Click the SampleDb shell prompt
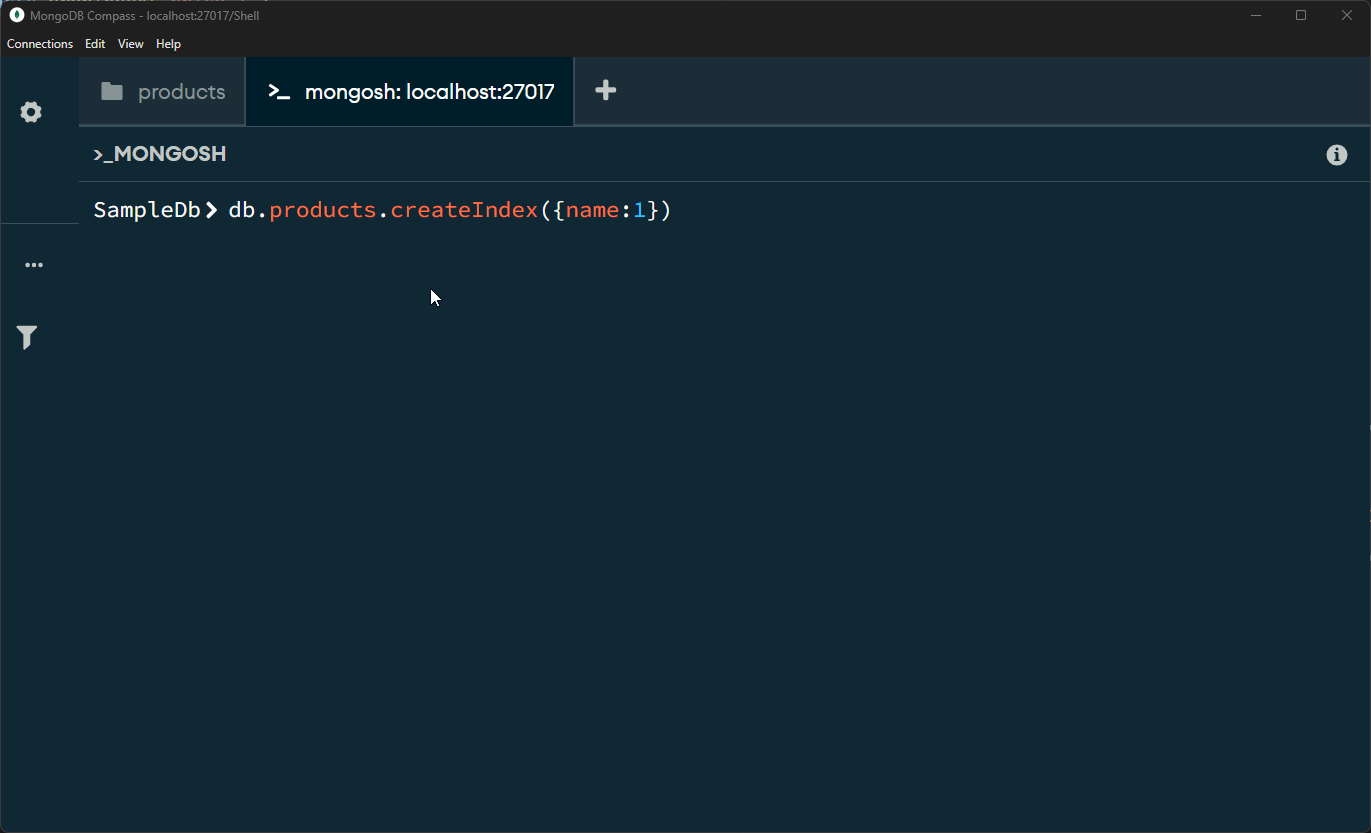This screenshot has height=833, width=1371. coord(147,210)
